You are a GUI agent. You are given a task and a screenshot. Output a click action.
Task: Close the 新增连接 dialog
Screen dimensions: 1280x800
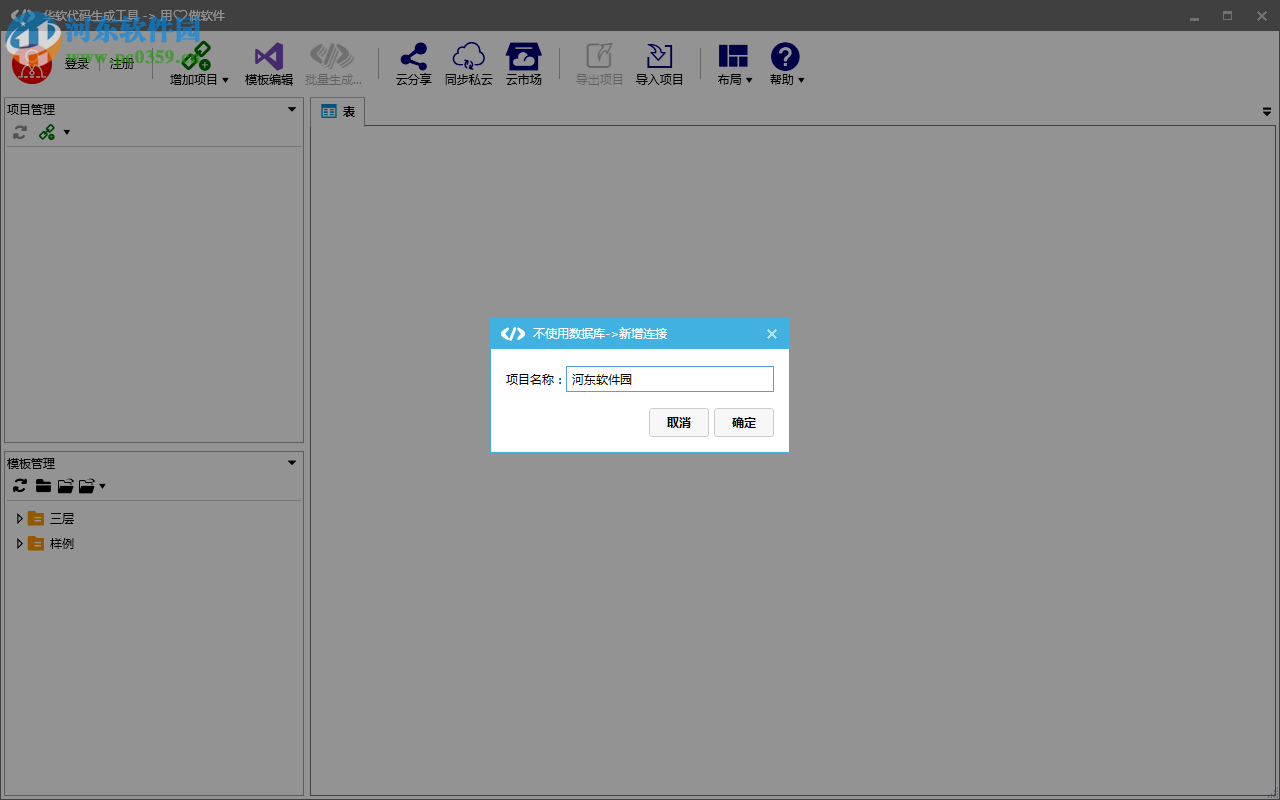(772, 334)
